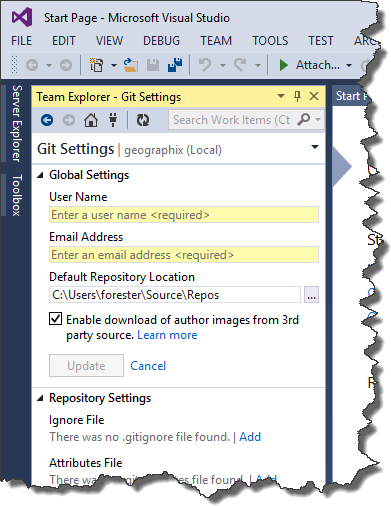The height and width of the screenshot is (506, 391).
Task: Click the Save All toolbar icon
Action: tap(175, 65)
